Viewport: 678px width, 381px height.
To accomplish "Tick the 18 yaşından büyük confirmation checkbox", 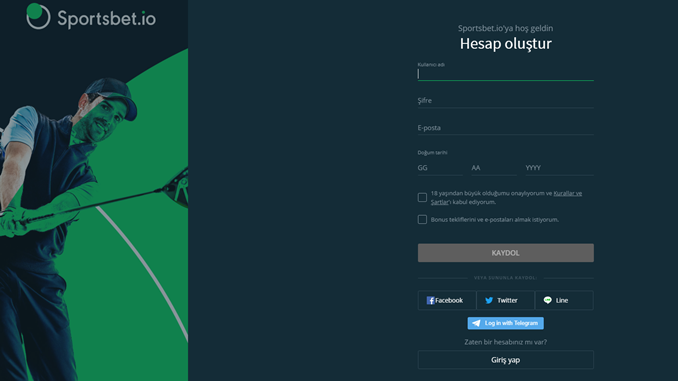I will pos(422,197).
